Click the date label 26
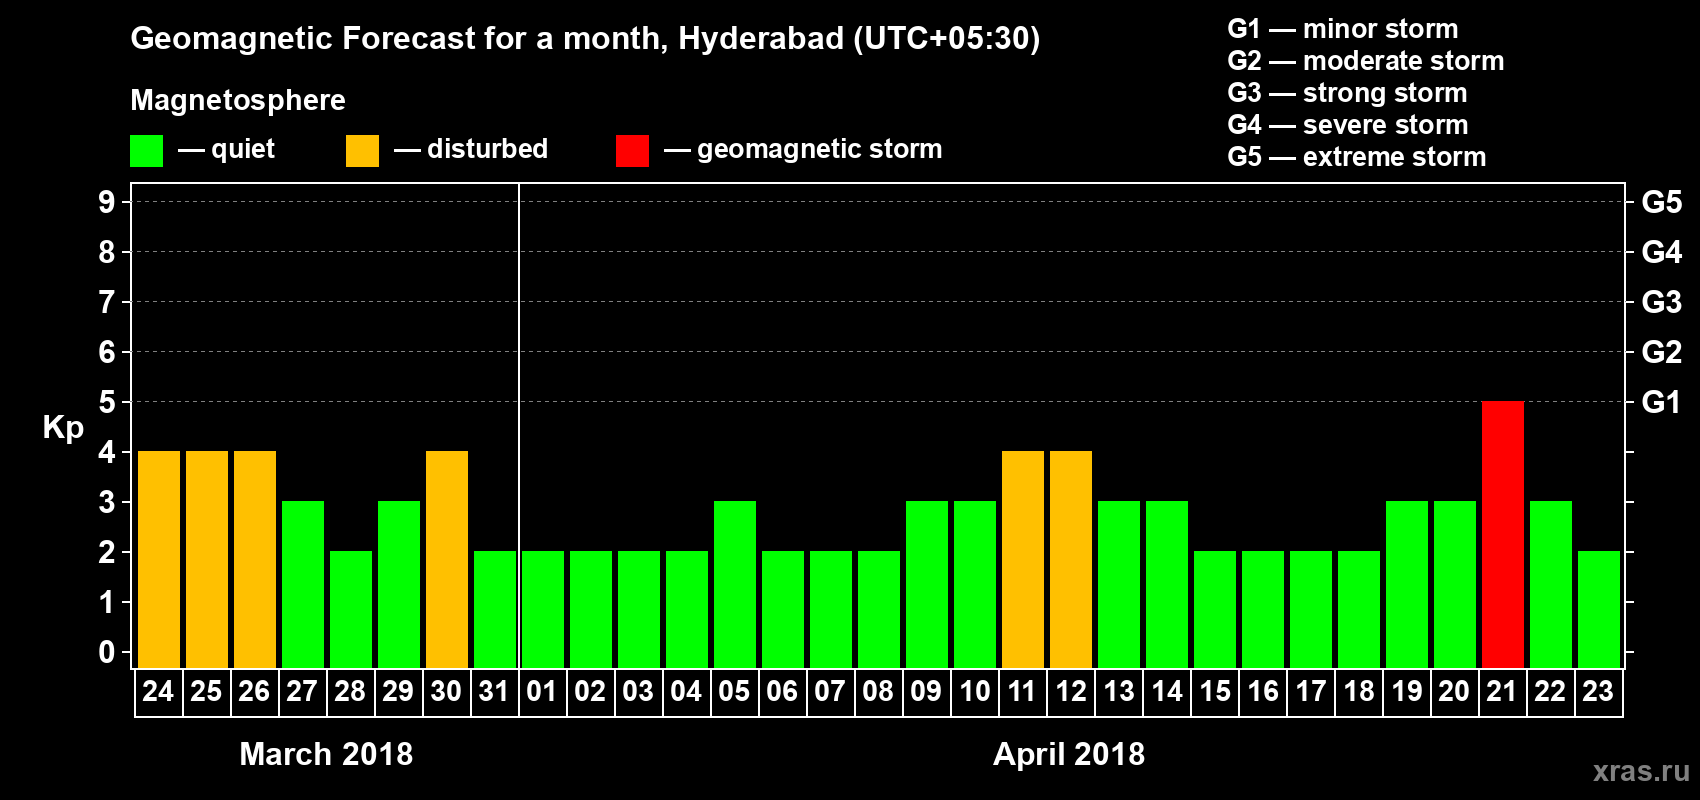The image size is (1700, 800). coord(254,691)
